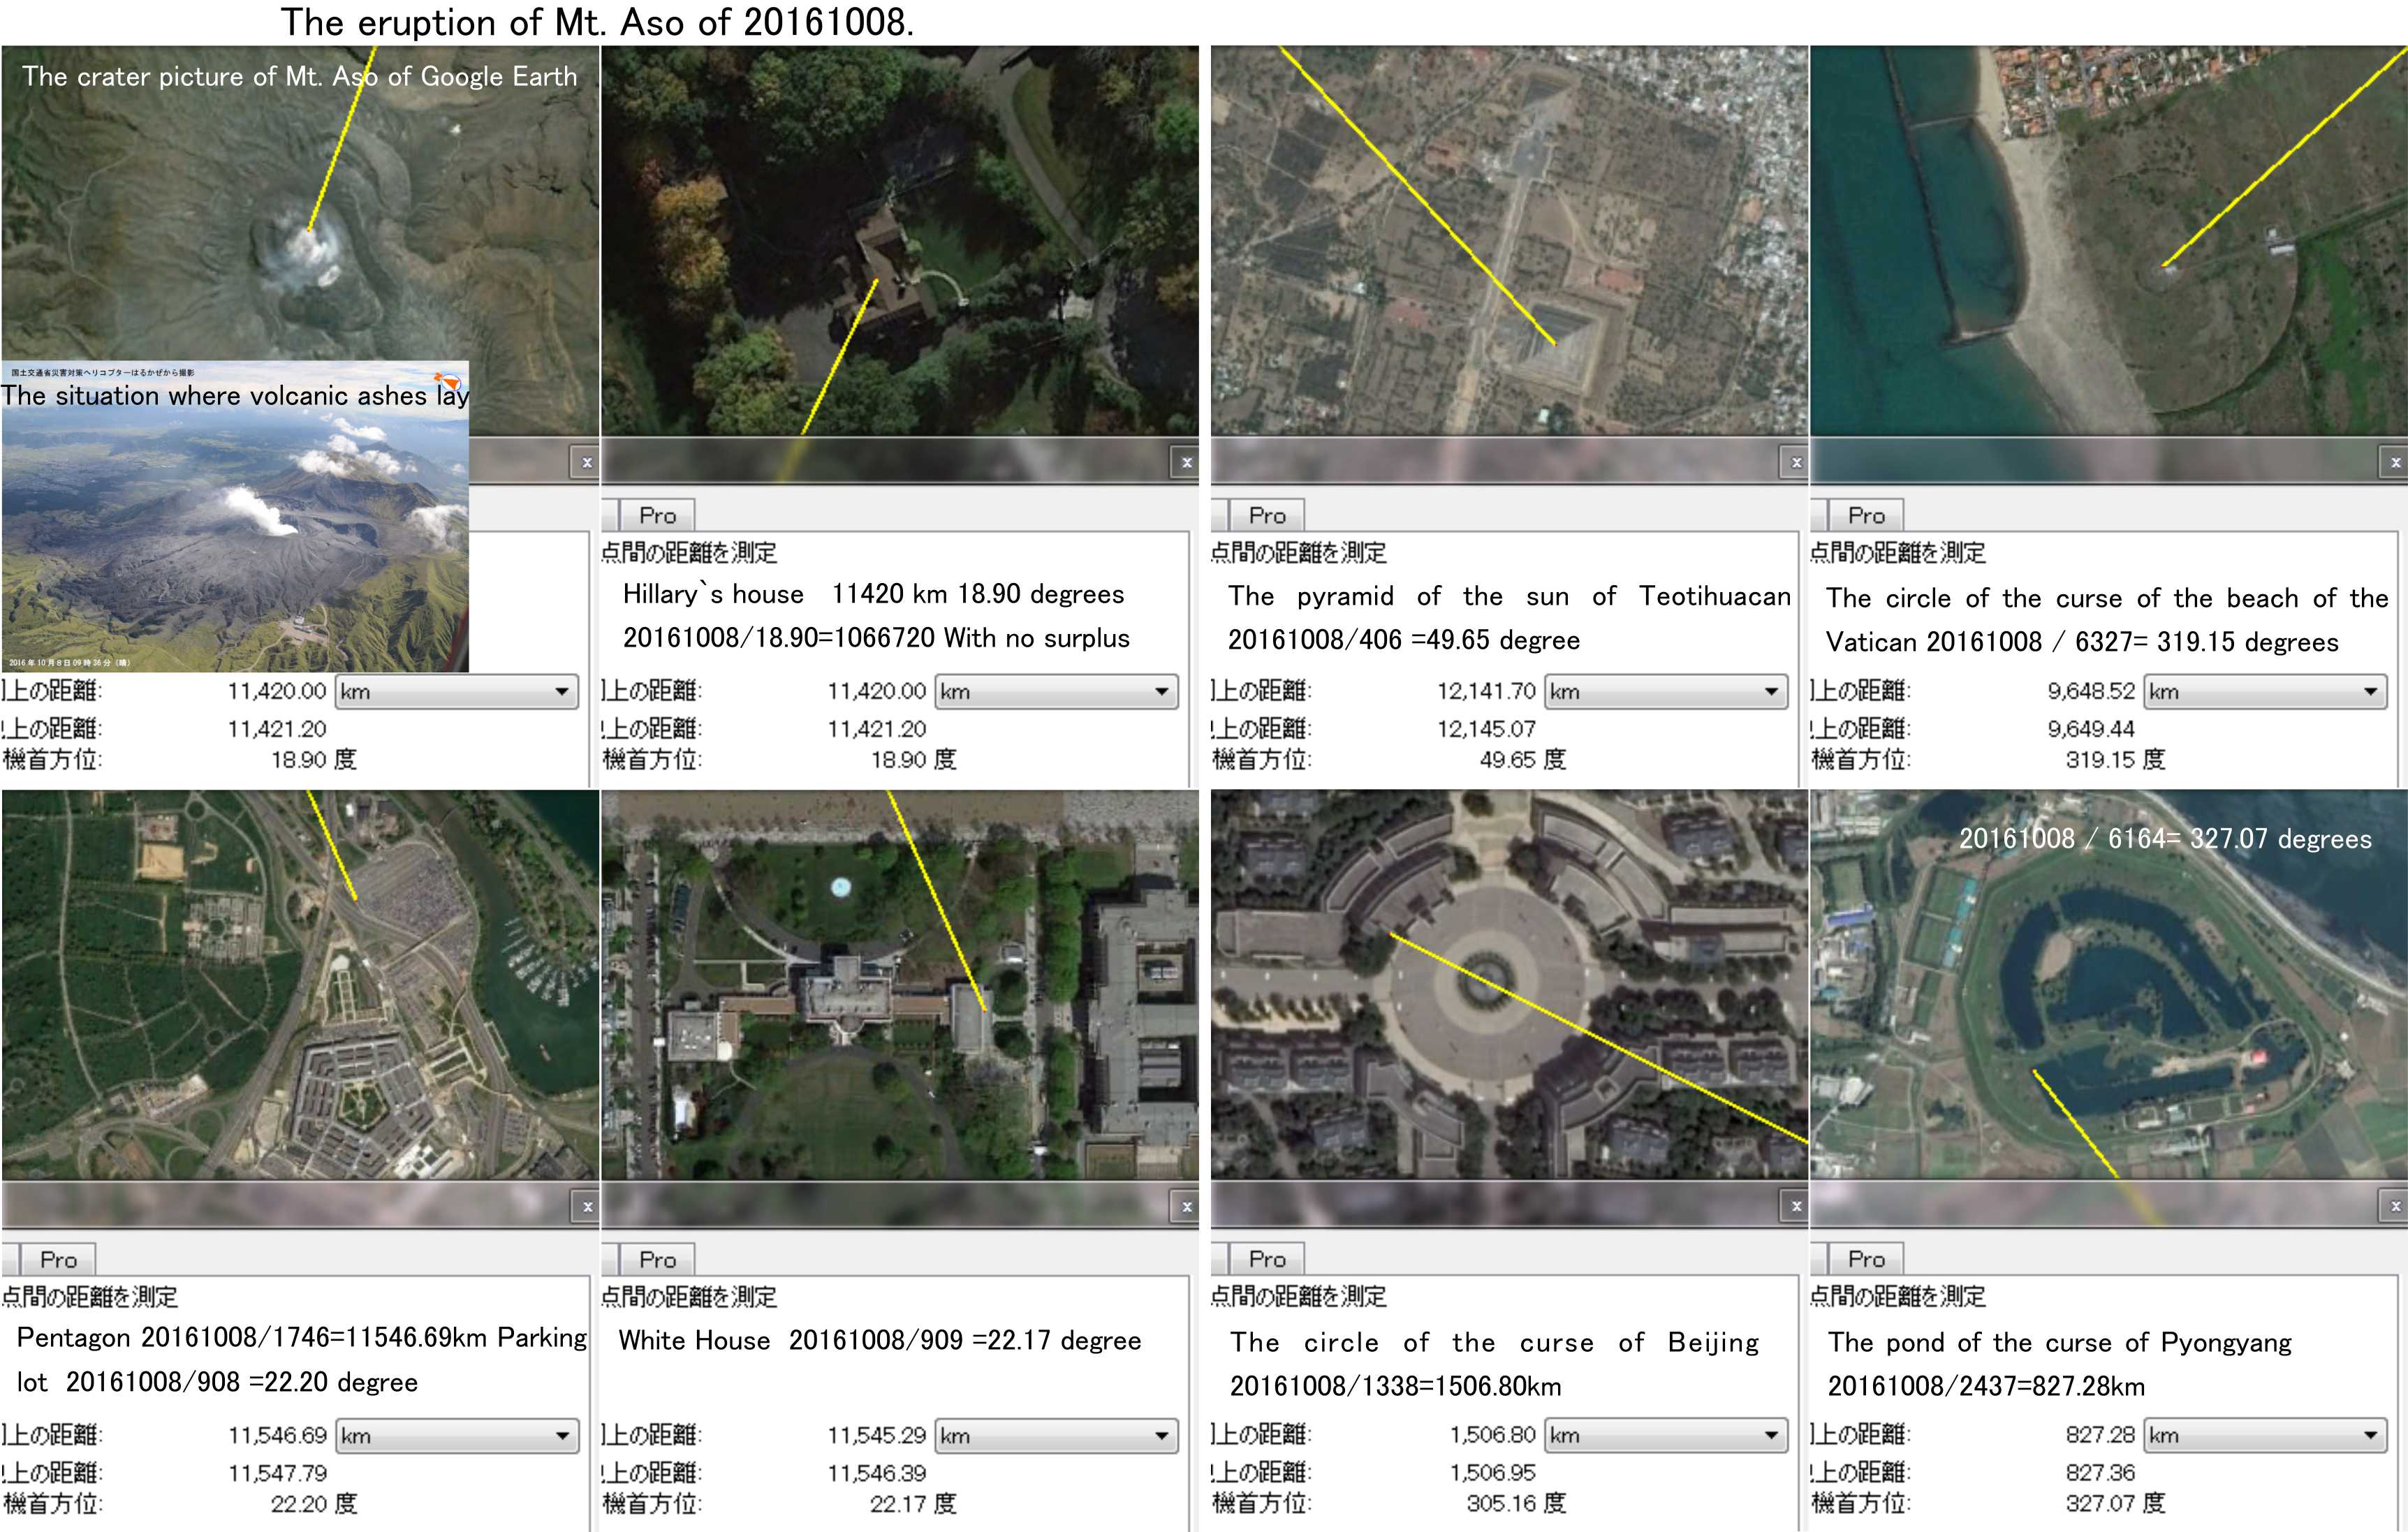Viewport: 2408px width, 1532px height.
Task: Close the ruler window above Vatican beach panel
Action: coord(2395,462)
